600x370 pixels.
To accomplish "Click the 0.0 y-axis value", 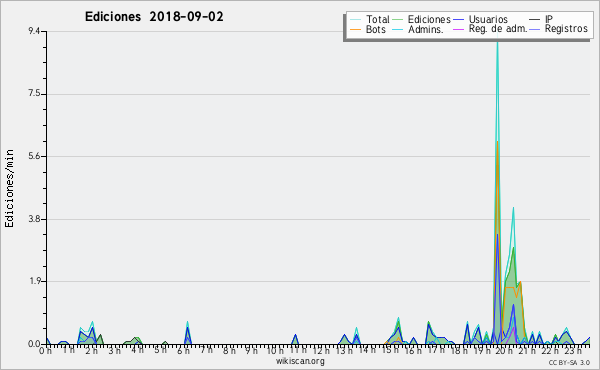I will tap(34, 344).
